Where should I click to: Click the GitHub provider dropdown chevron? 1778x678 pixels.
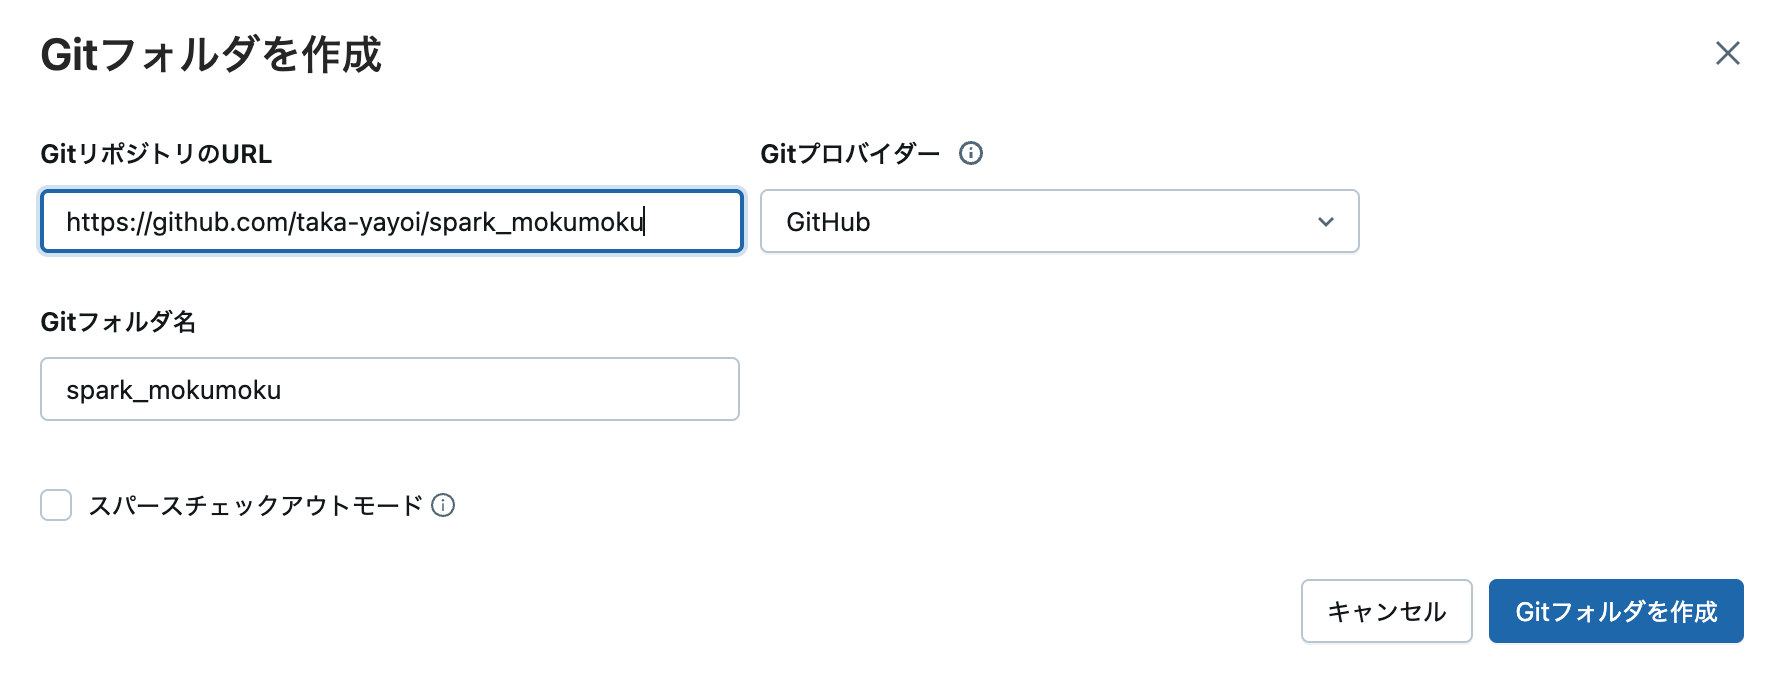point(1326,221)
